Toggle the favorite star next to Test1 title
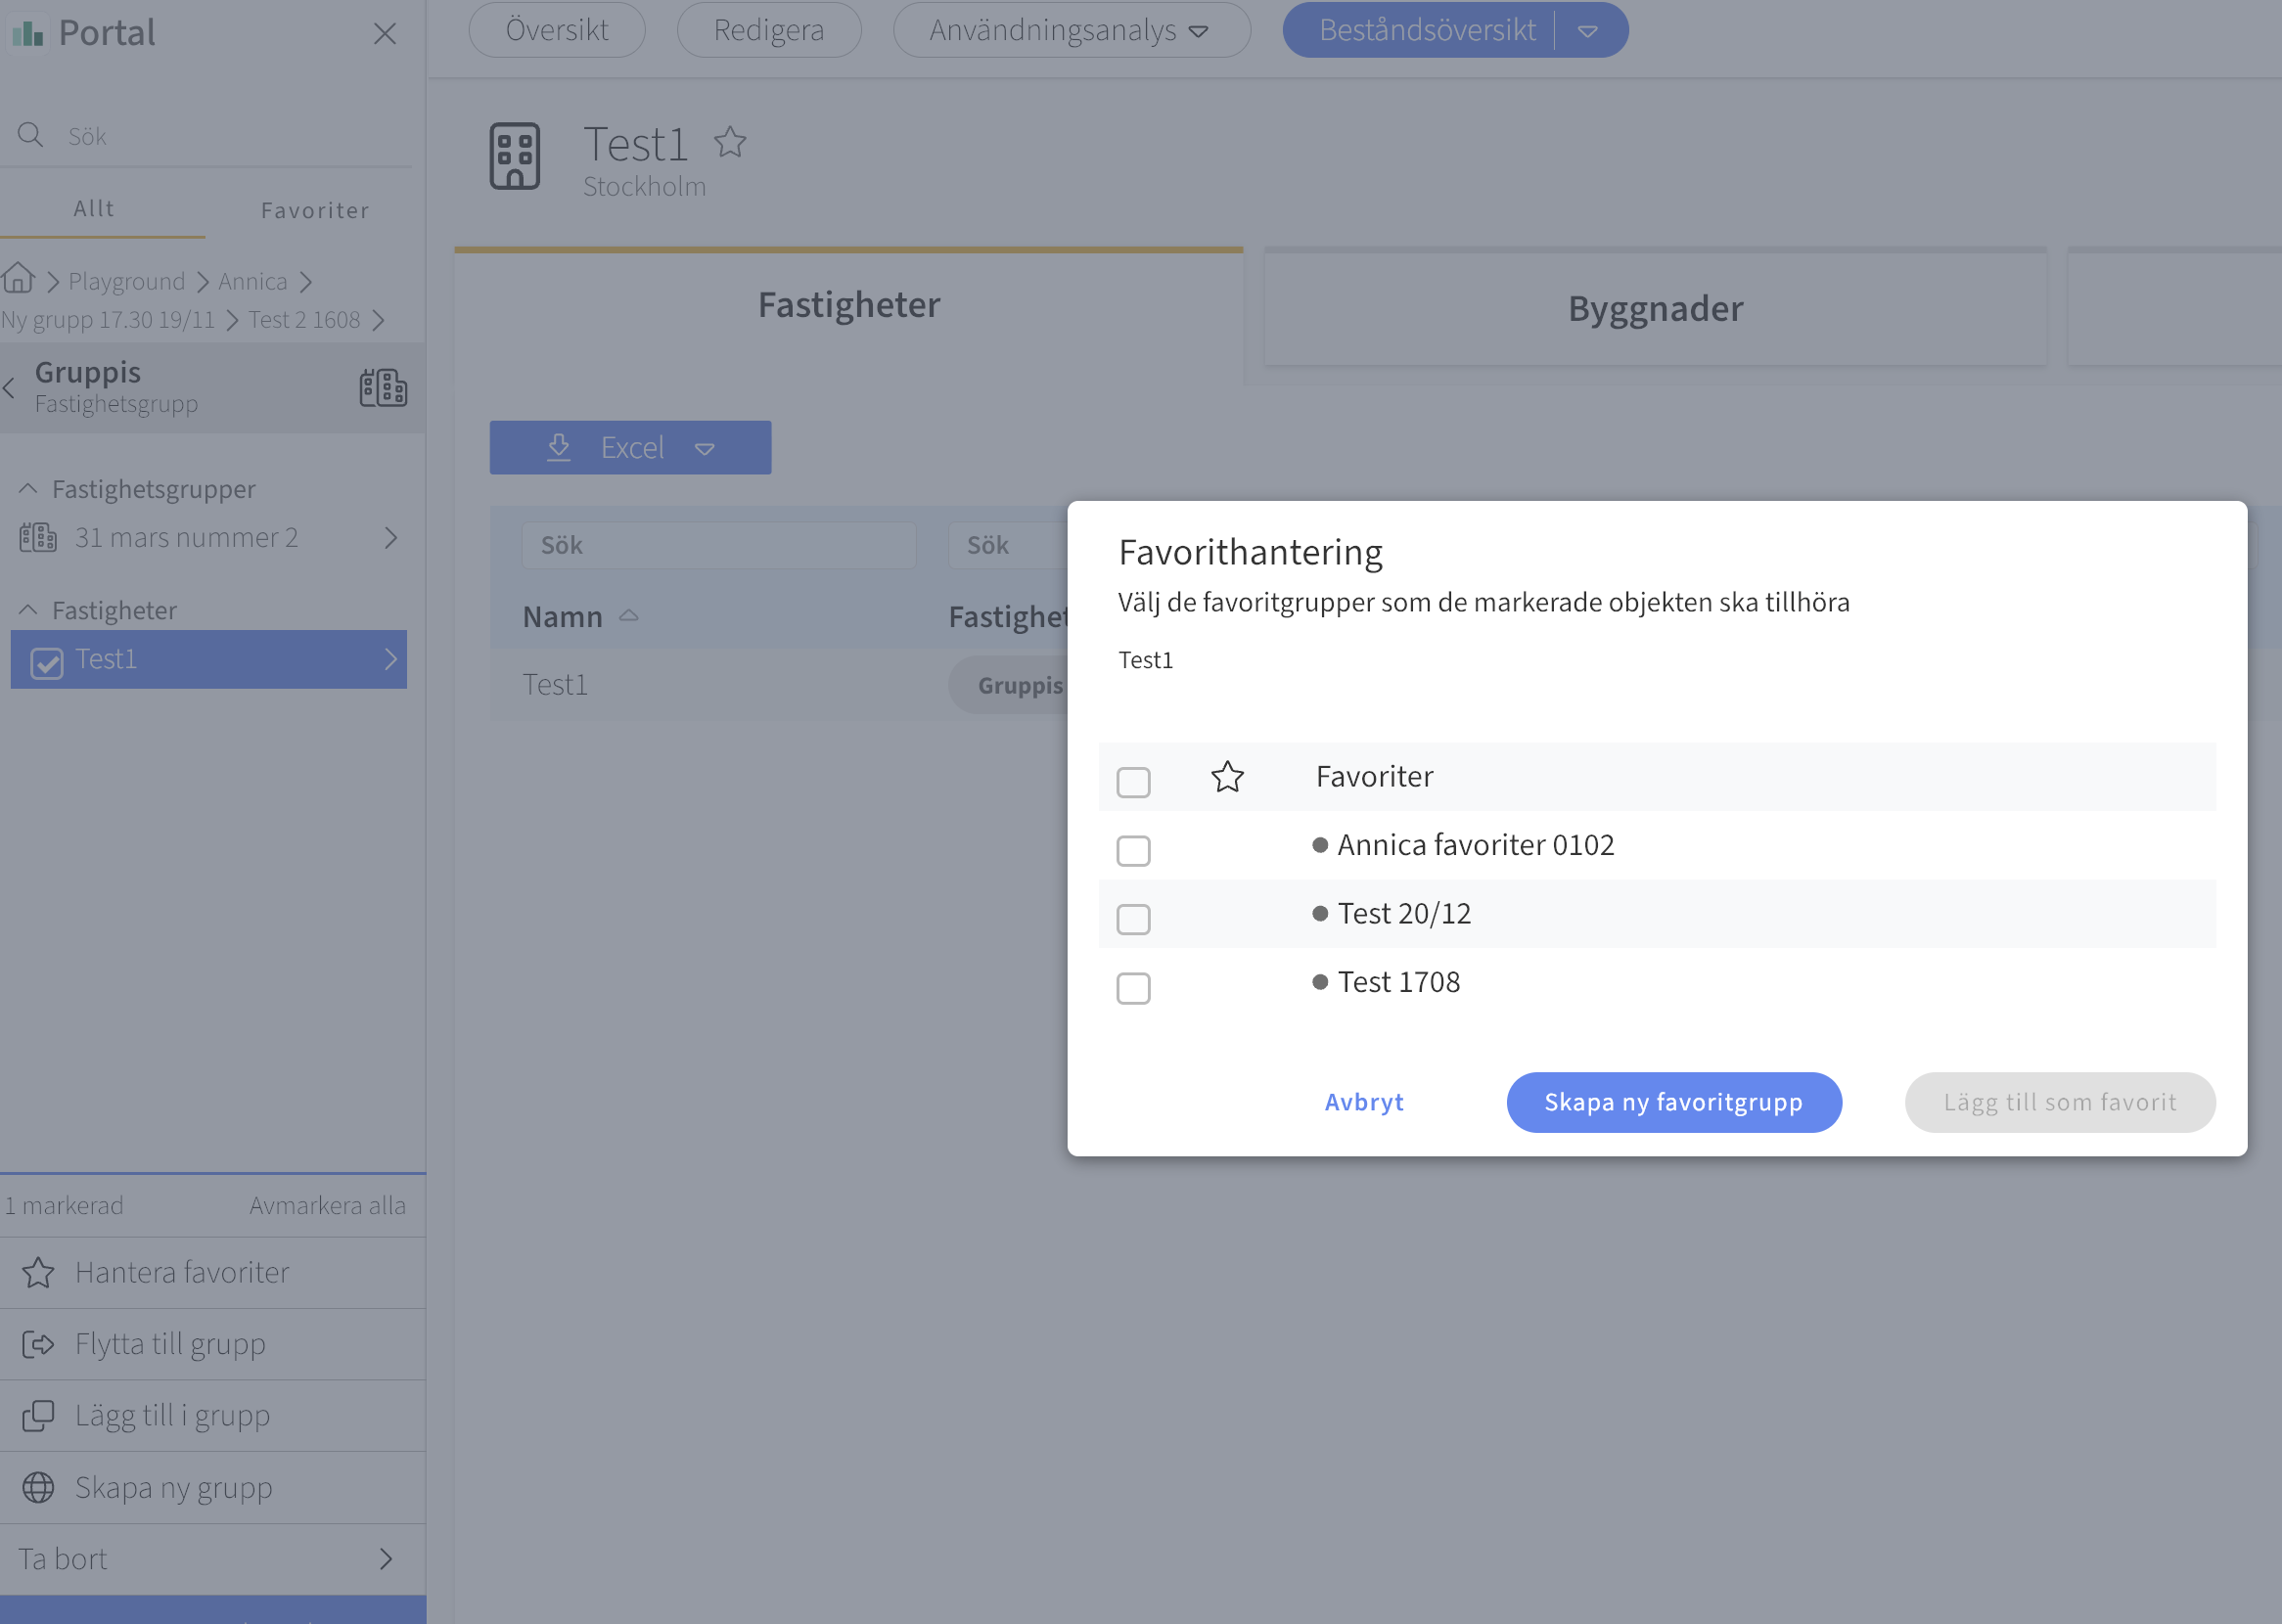This screenshot has height=1624, width=2282. click(730, 143)
